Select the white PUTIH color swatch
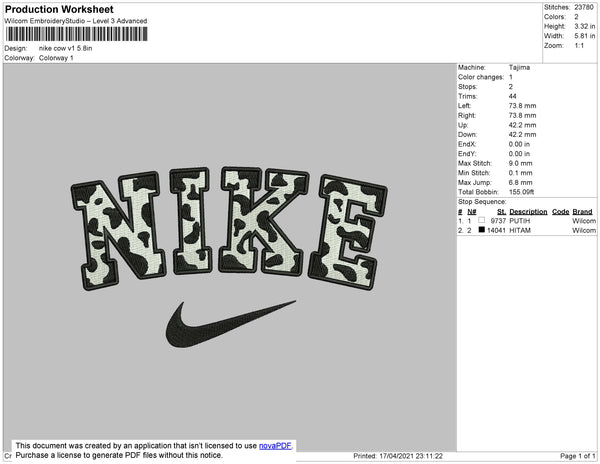Viewport: 600px width, 464px height. pyautogui.click(x=481, y=220)
